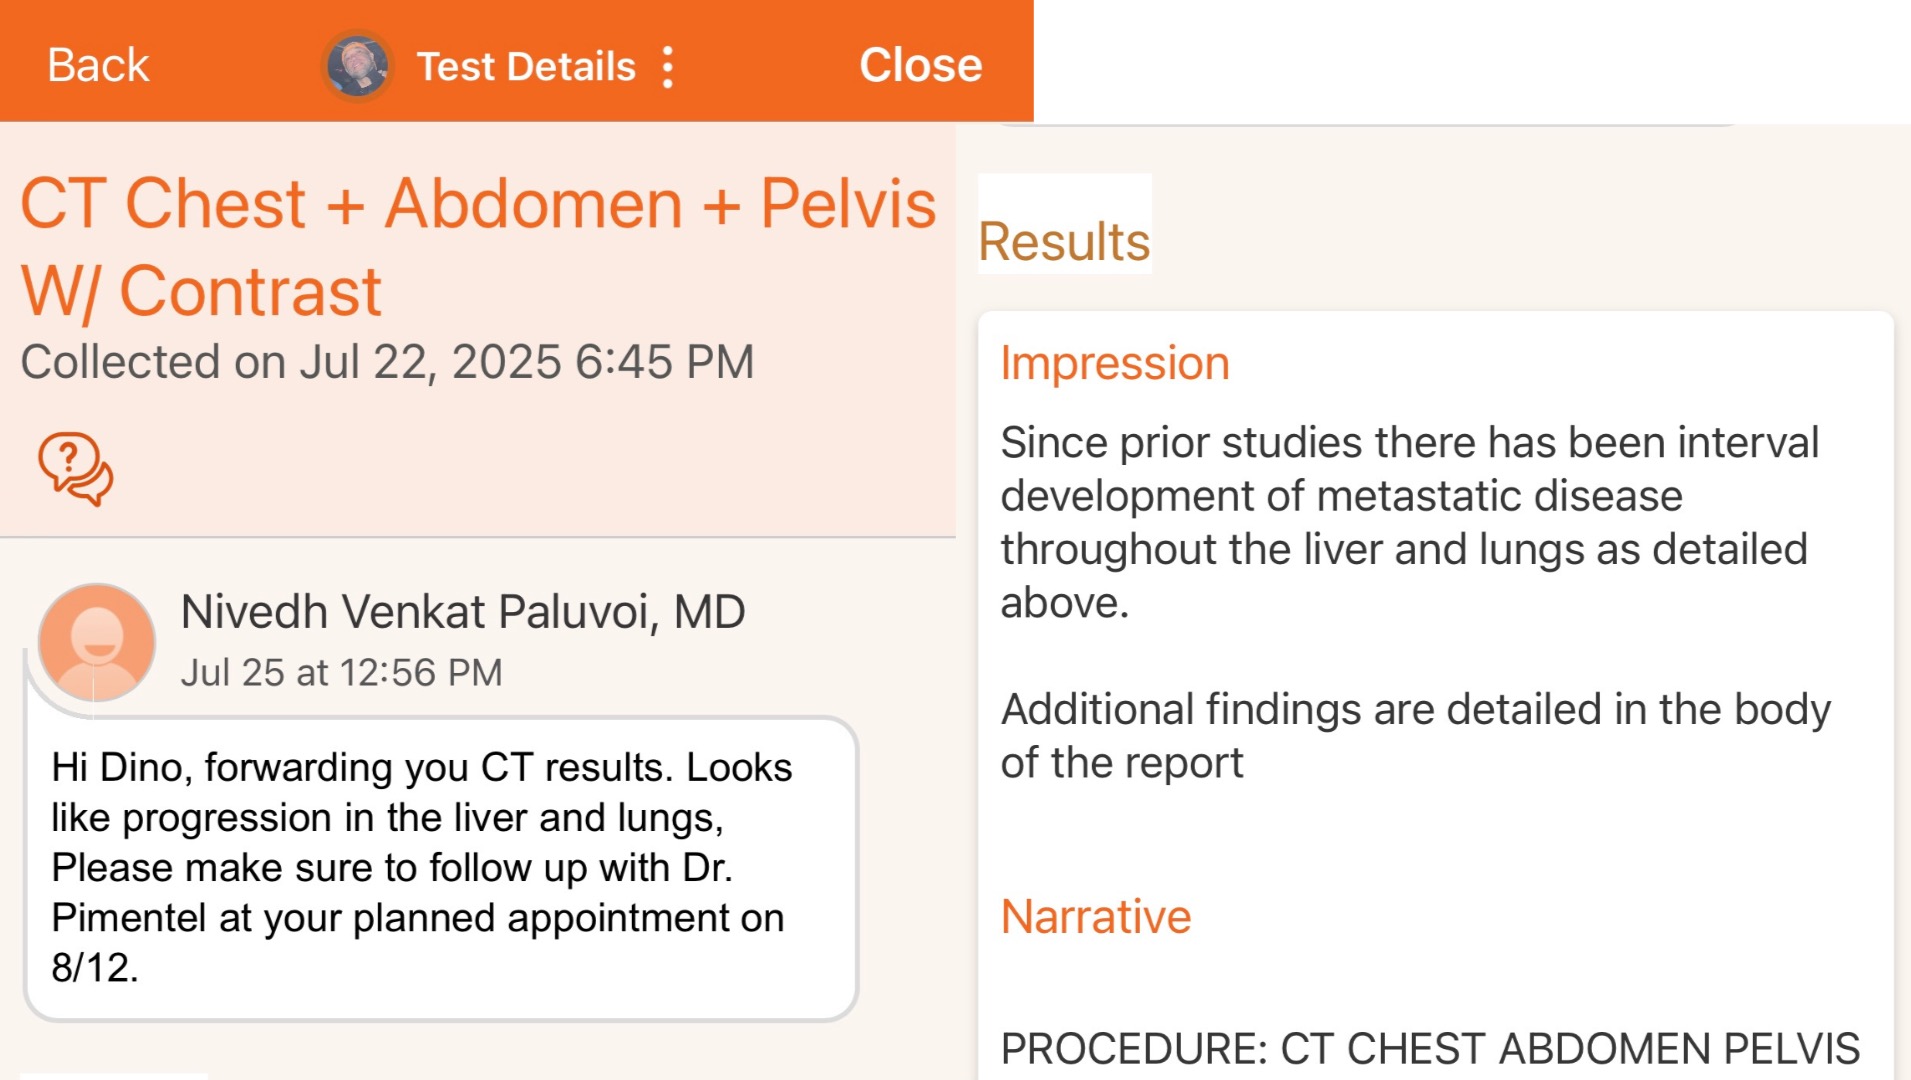Image resolution: width=1911 pixels, height=1080 pixels.
Task: Tap the patient profile photo in header
Action: point(357,66)
